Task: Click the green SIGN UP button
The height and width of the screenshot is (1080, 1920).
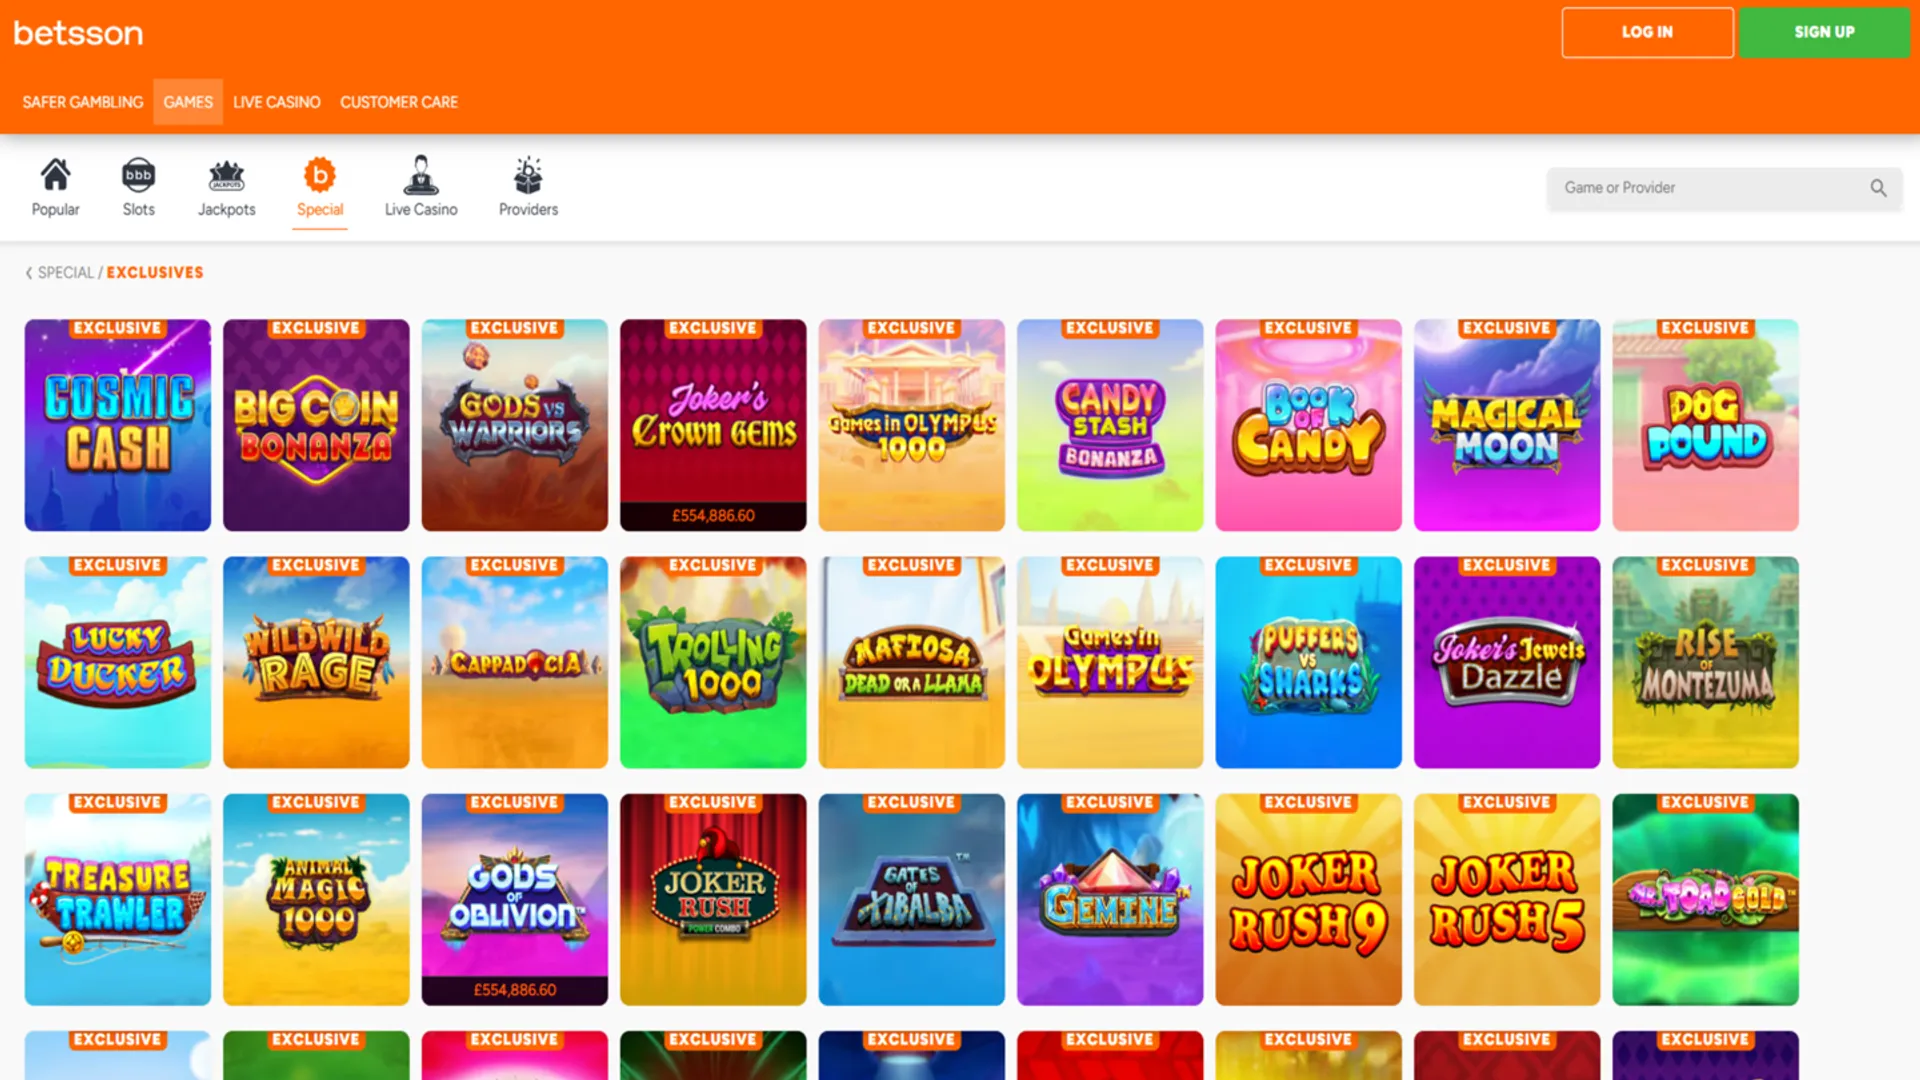Action: (x=1824, y=32)
